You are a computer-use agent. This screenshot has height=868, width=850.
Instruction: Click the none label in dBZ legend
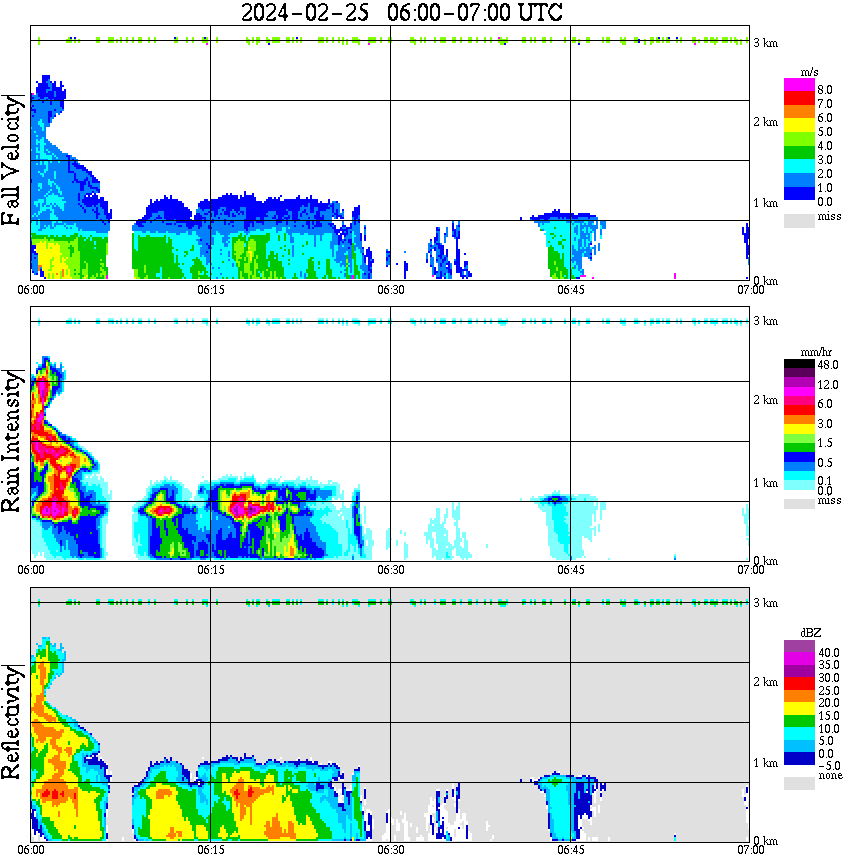point(830,776)
